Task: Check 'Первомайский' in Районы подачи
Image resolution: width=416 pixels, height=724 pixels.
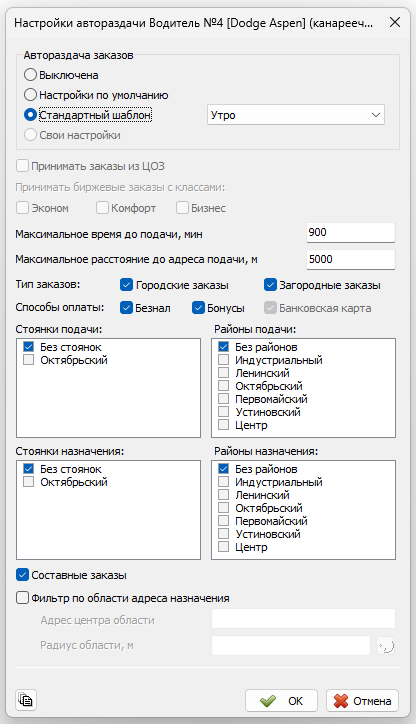Action: coord(223,398)
